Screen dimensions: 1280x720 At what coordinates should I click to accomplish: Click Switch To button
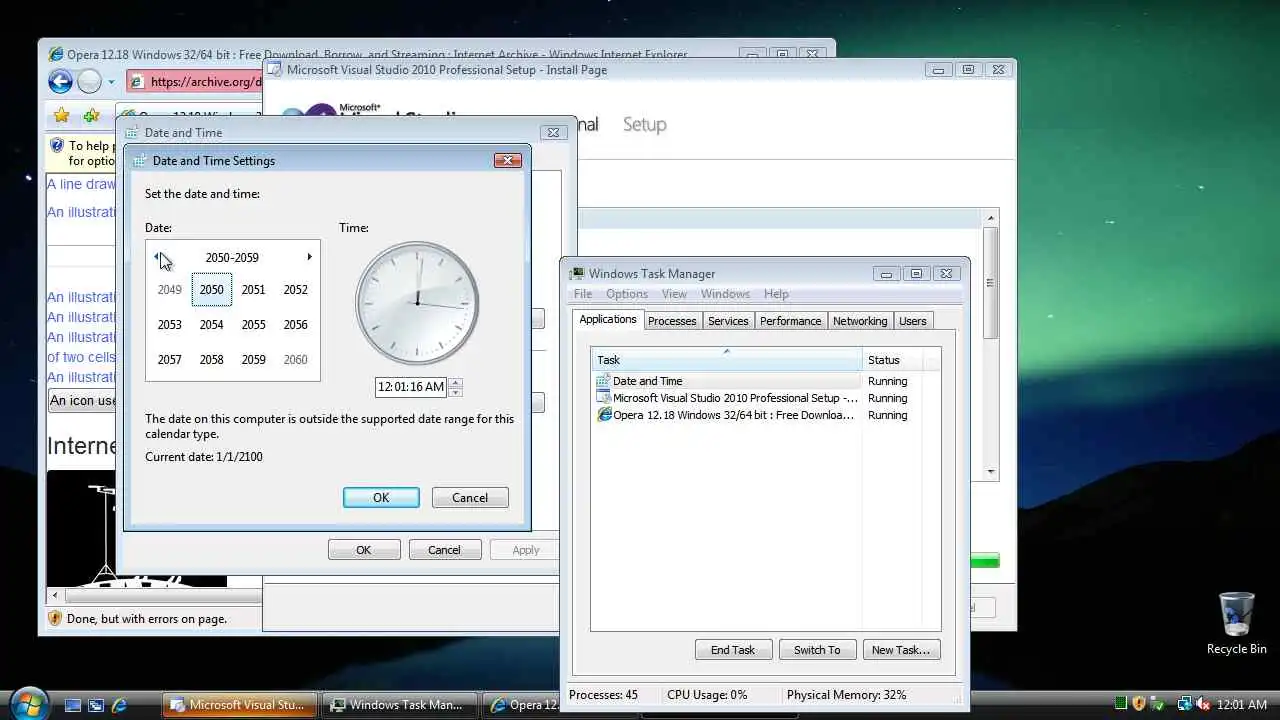click(x=817, y=650)
